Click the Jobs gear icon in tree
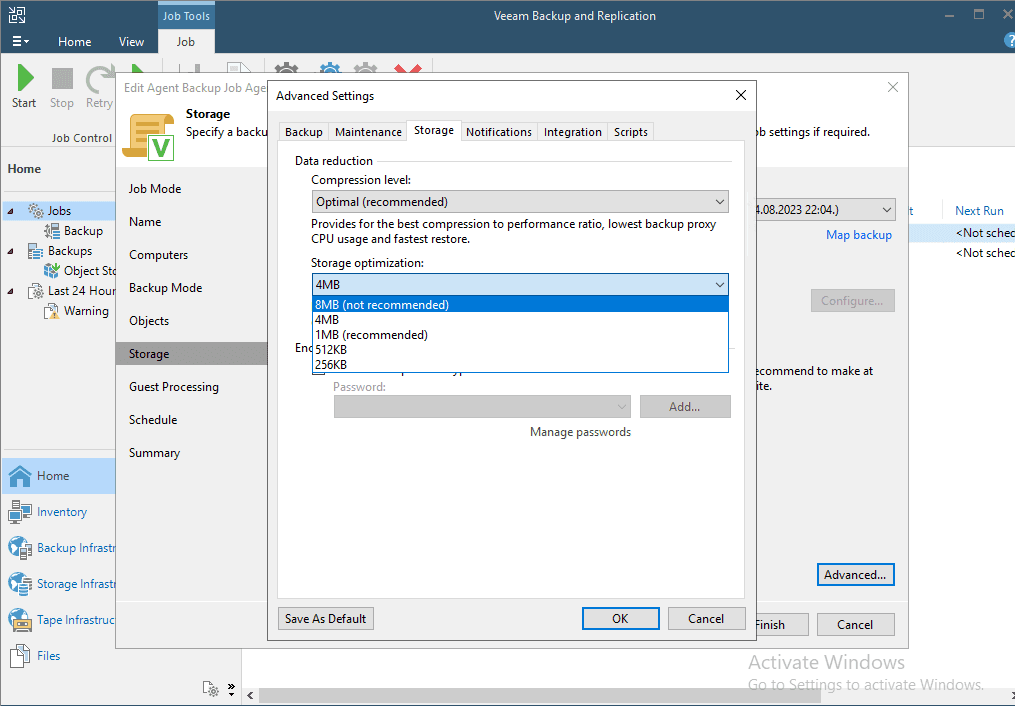The height and width of the screenshot is (706, 1015). point(36,210)
